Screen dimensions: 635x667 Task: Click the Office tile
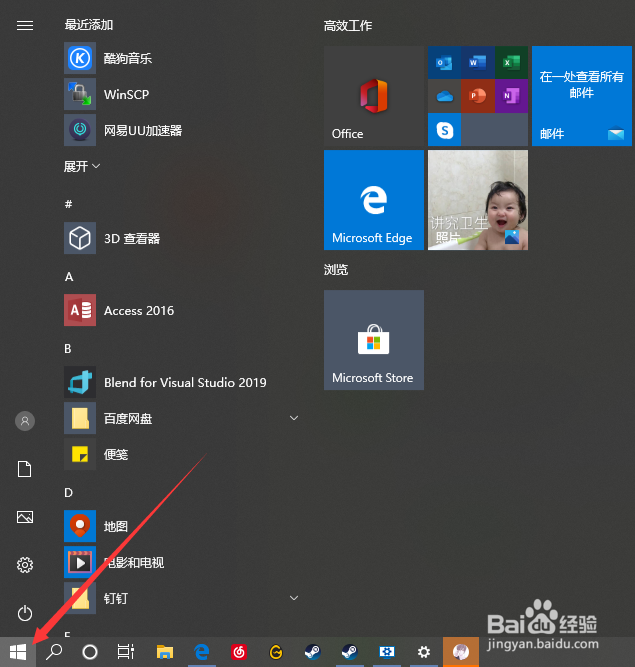tap(374, 96)
